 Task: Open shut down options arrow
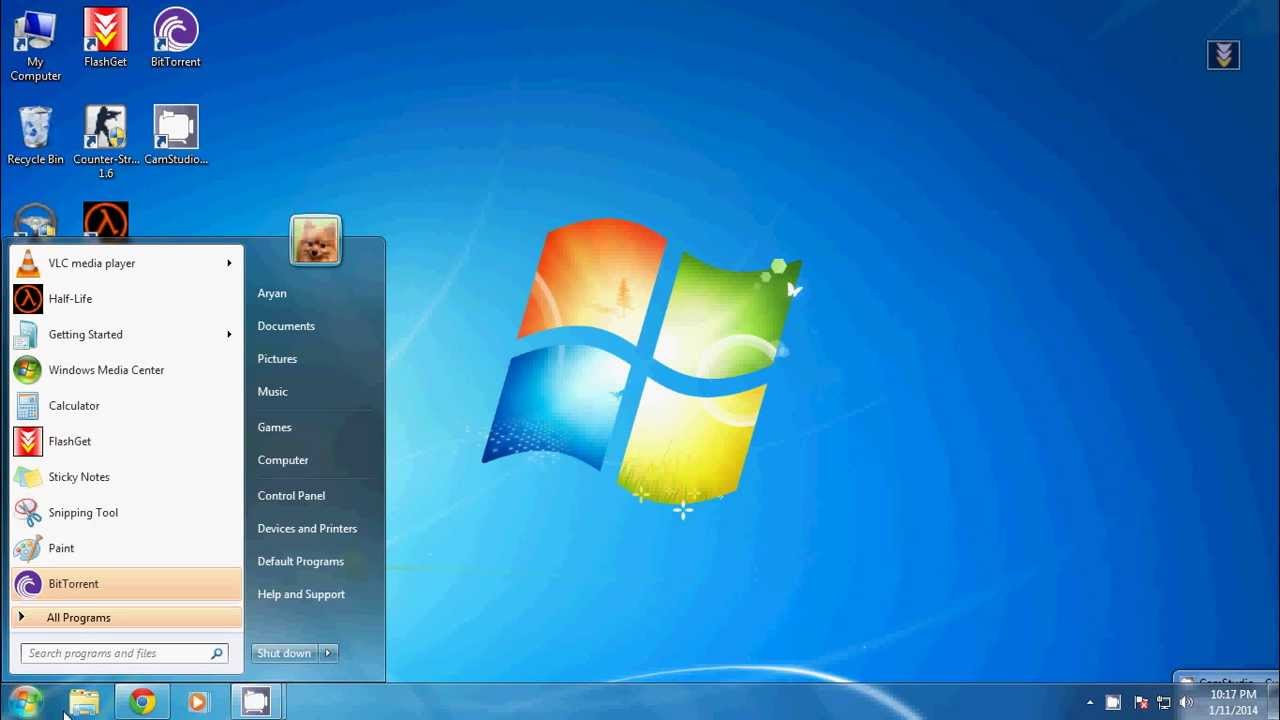pyautogui.click(x=328, y=653)
